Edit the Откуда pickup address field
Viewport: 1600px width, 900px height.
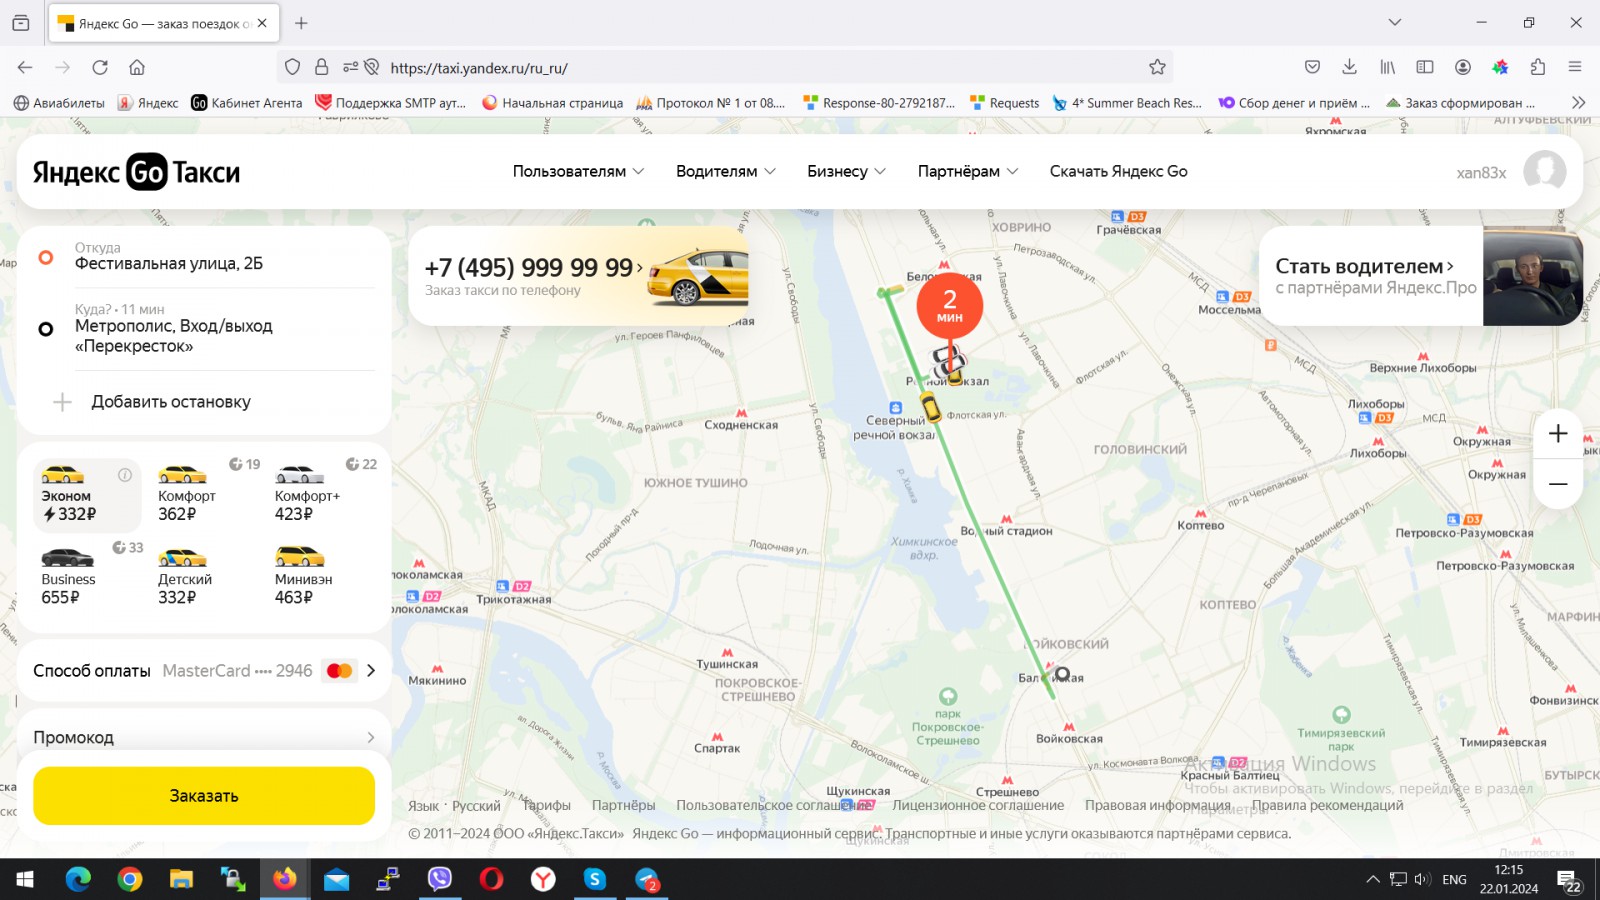[204, 257]
